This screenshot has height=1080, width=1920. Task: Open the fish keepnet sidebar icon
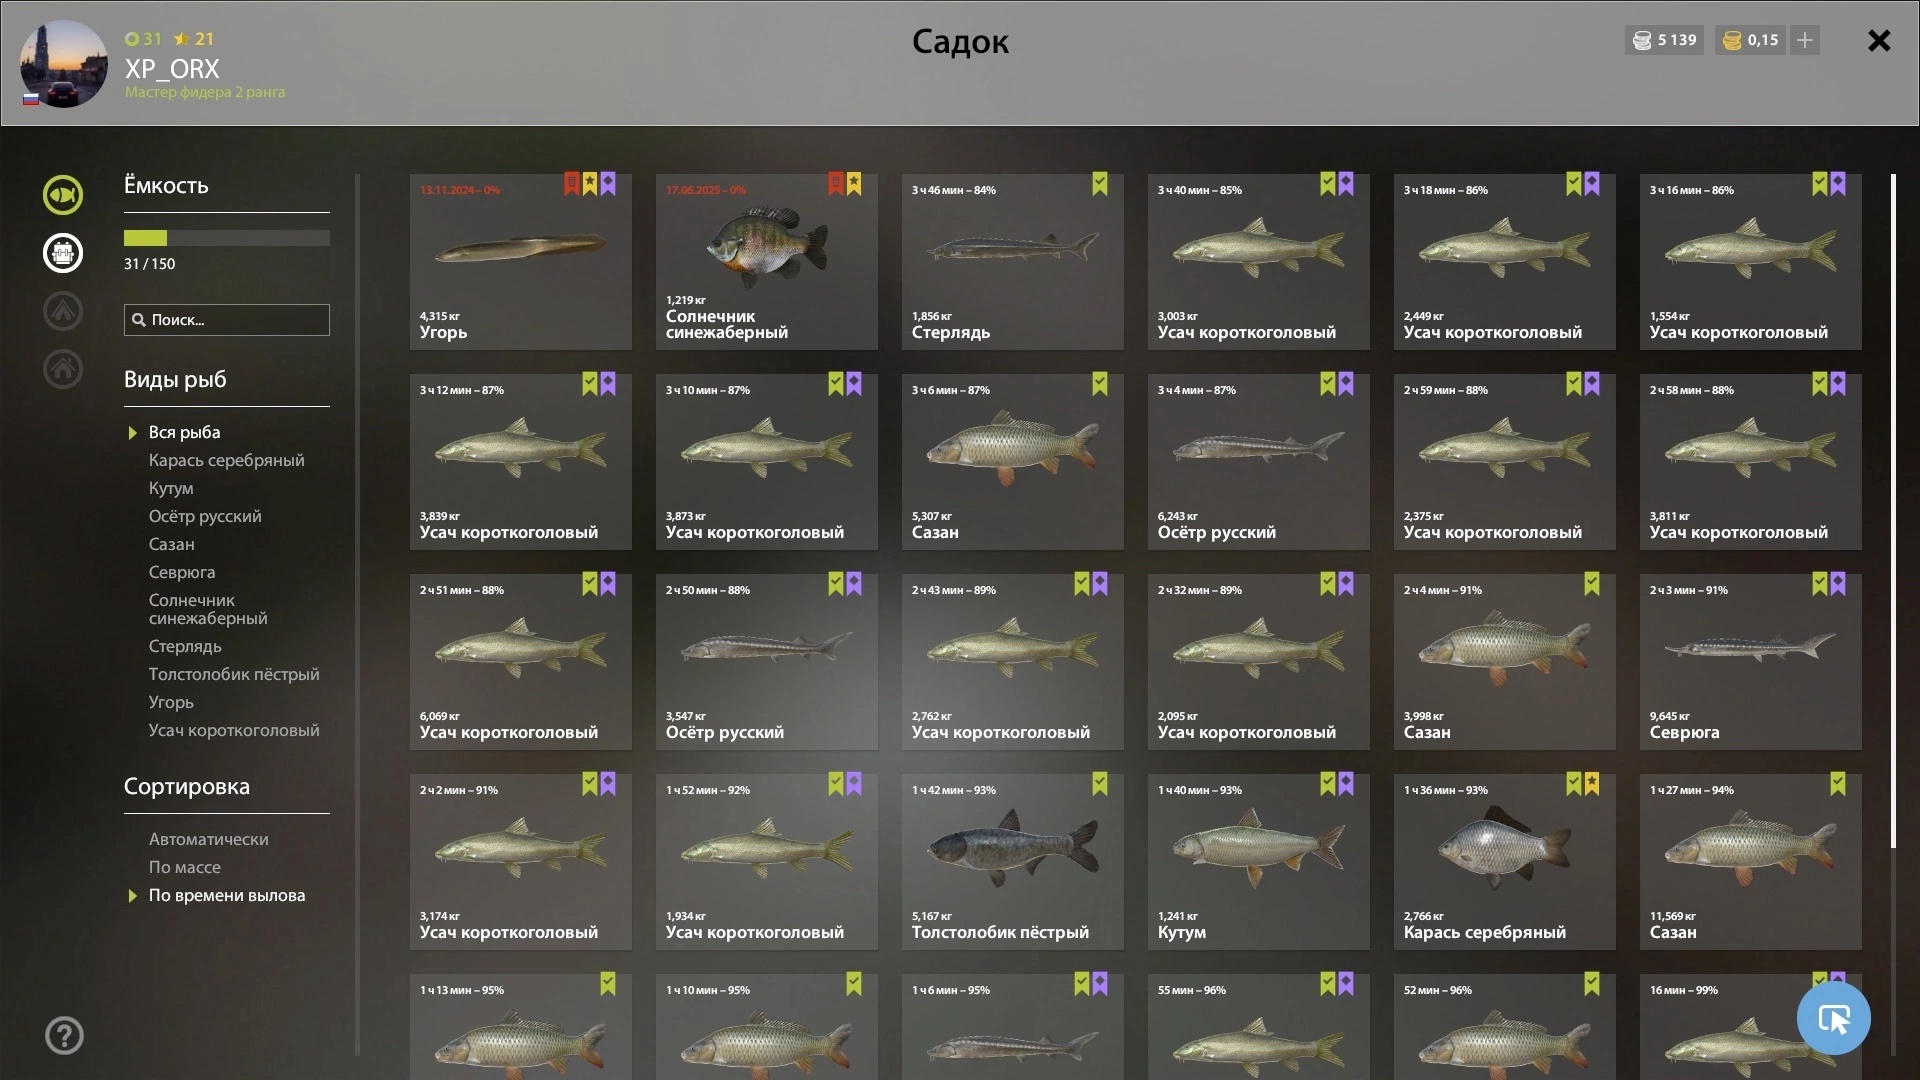tap(63, 195)
